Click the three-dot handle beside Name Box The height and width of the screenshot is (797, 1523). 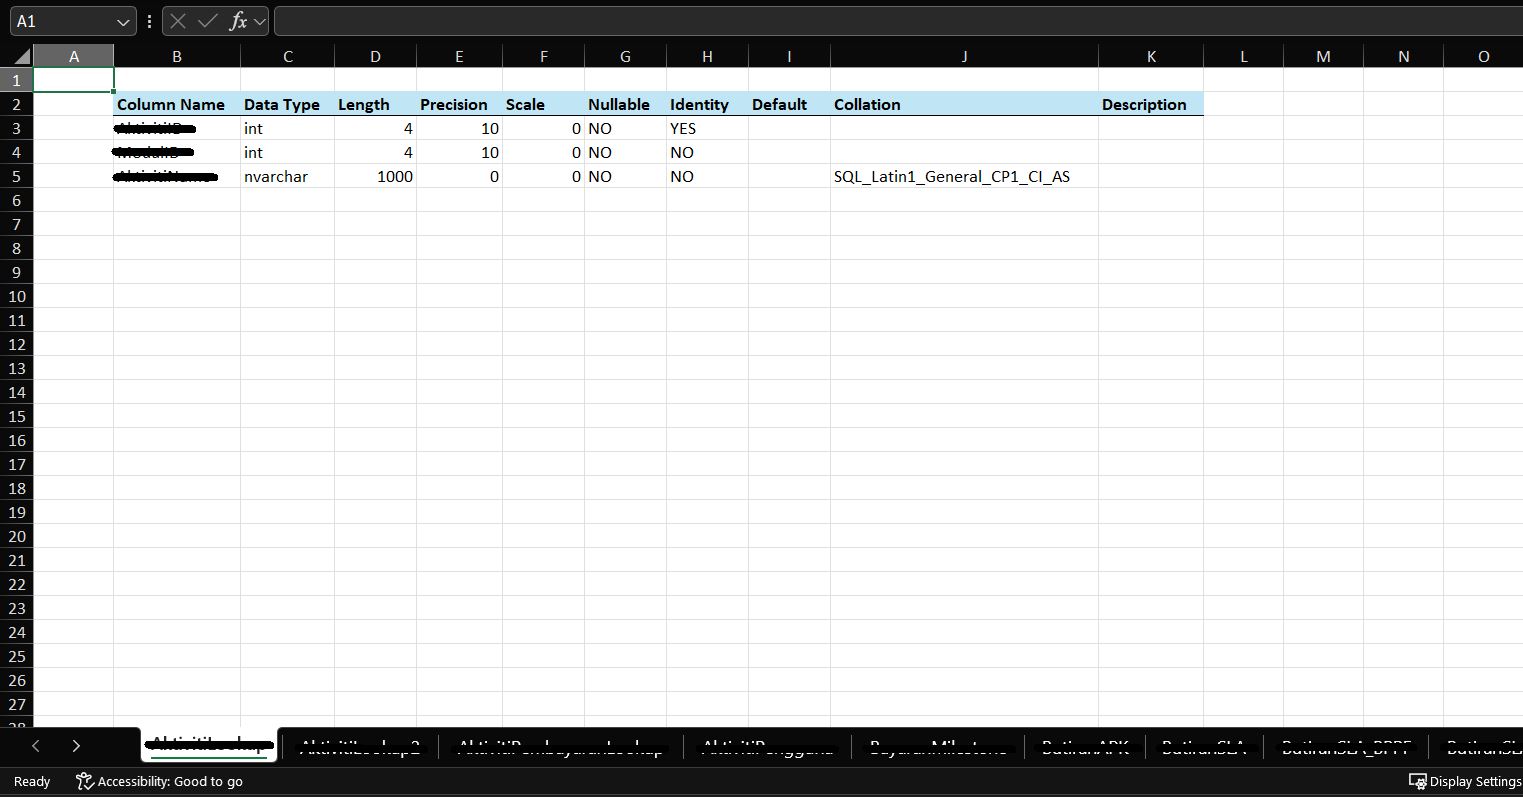click(150, 21)
